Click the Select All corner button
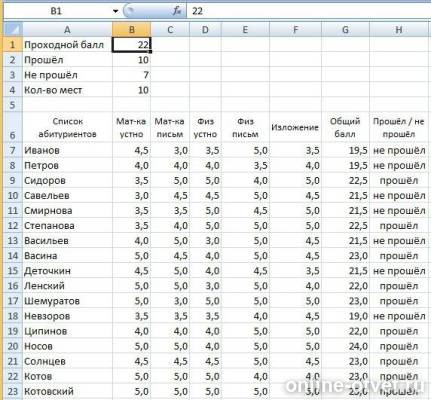The width and height of the screenshot is (431, 400). tap(13, 30)
